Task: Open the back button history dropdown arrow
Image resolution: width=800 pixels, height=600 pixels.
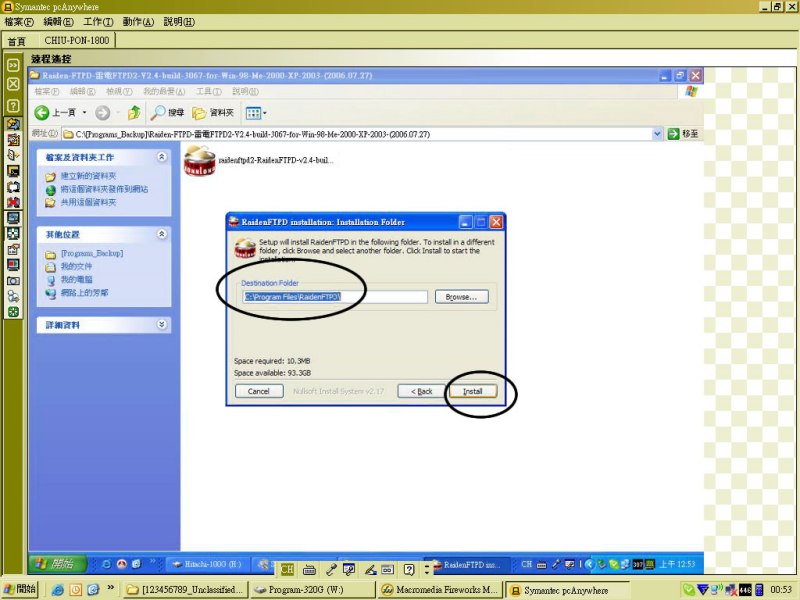Action: [x=84, y=113]
